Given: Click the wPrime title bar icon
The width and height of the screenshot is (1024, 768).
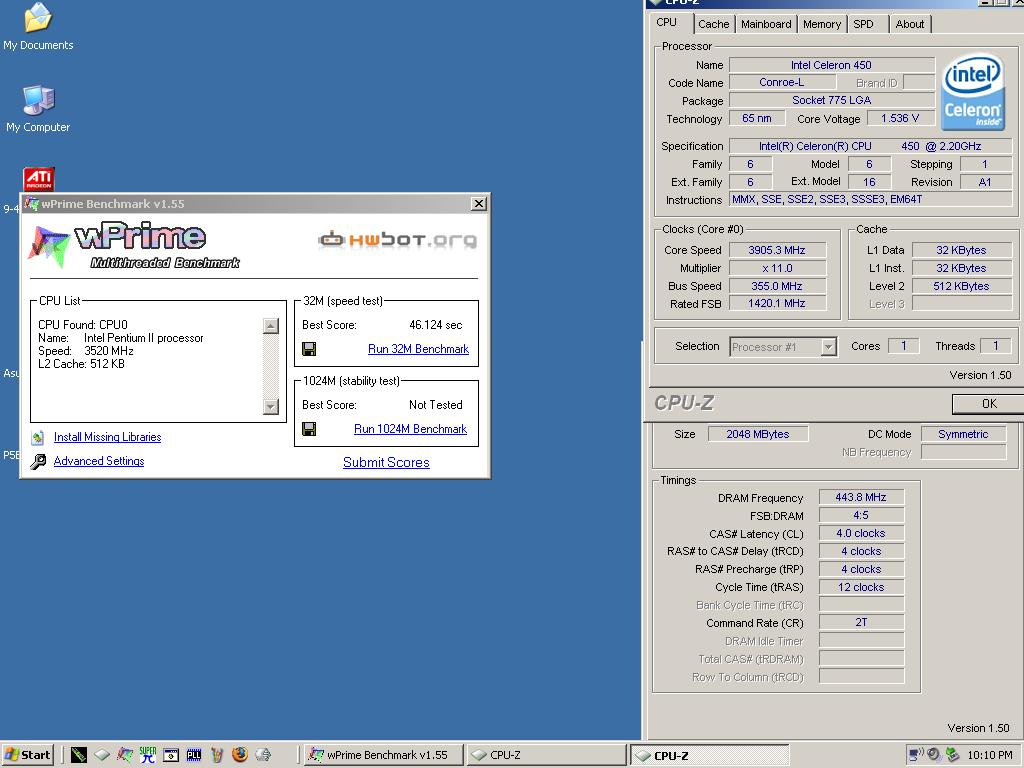Looking at the screenshot, I should click(31, 204).
